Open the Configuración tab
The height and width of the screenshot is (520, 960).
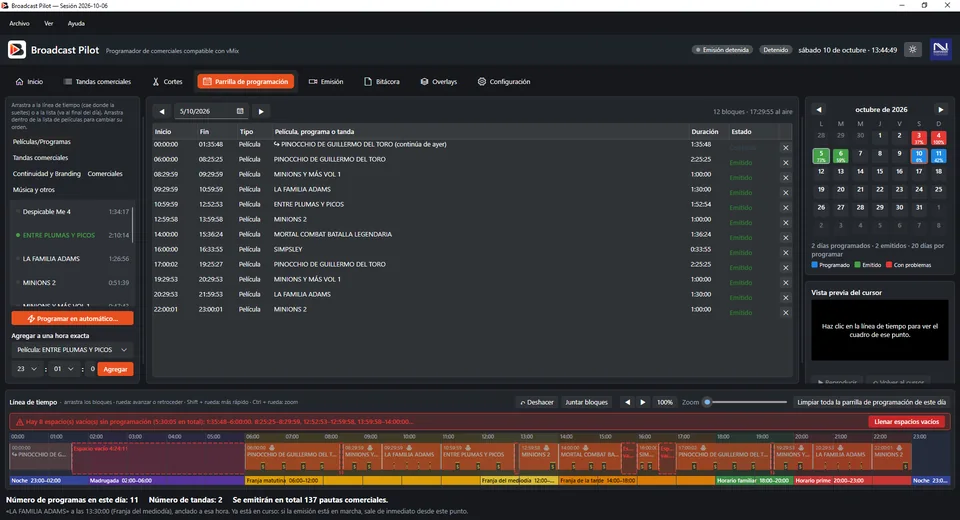coord(504,81)
